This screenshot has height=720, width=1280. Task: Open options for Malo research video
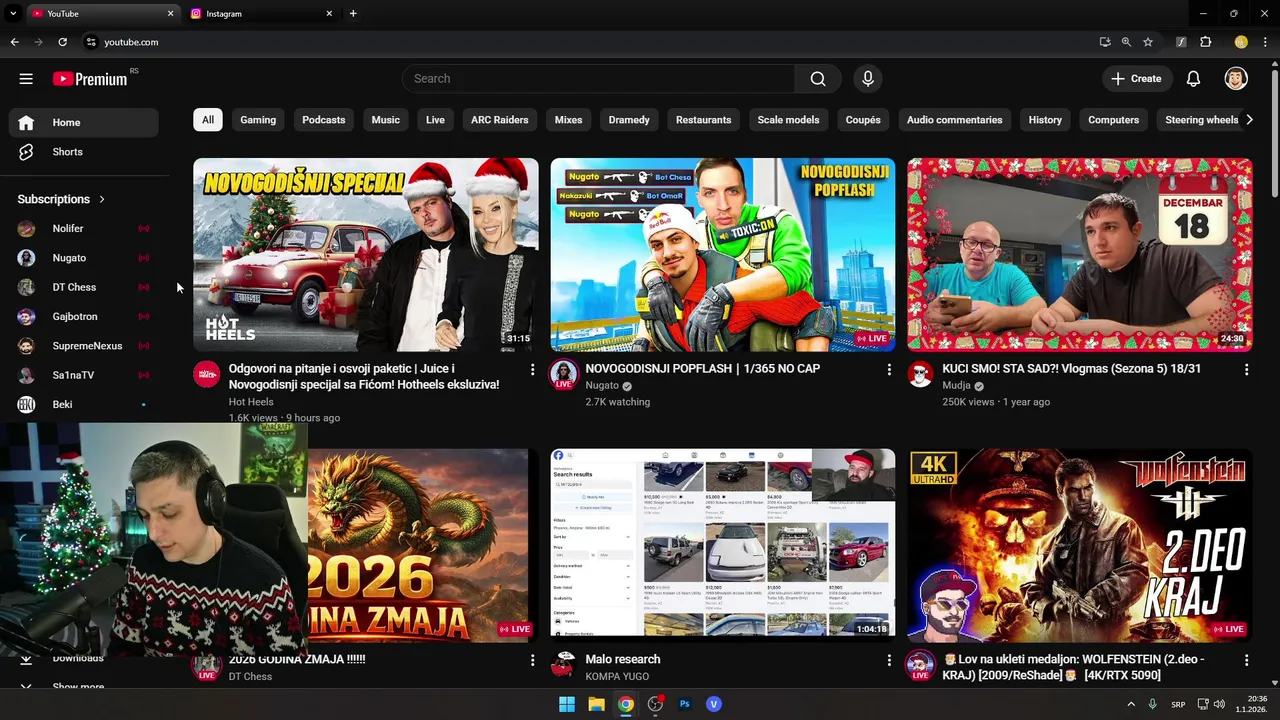(889, 661)
